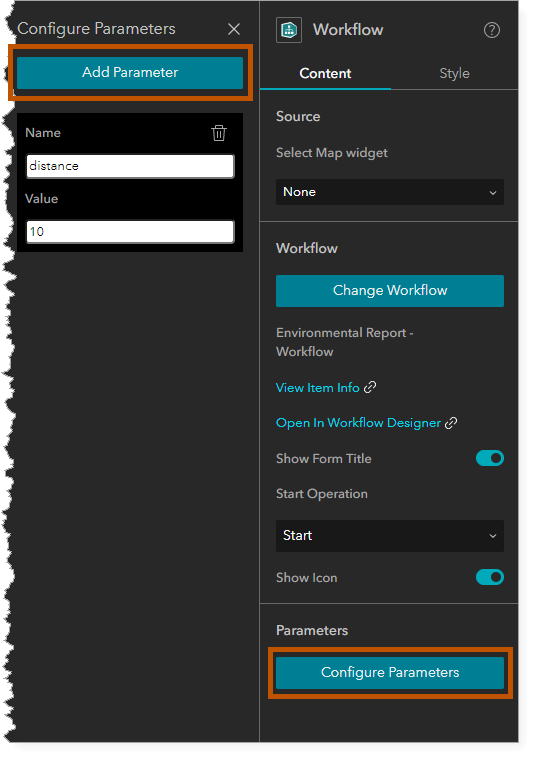Delete the distance parameter with trash icon

[x=219, y=133]
